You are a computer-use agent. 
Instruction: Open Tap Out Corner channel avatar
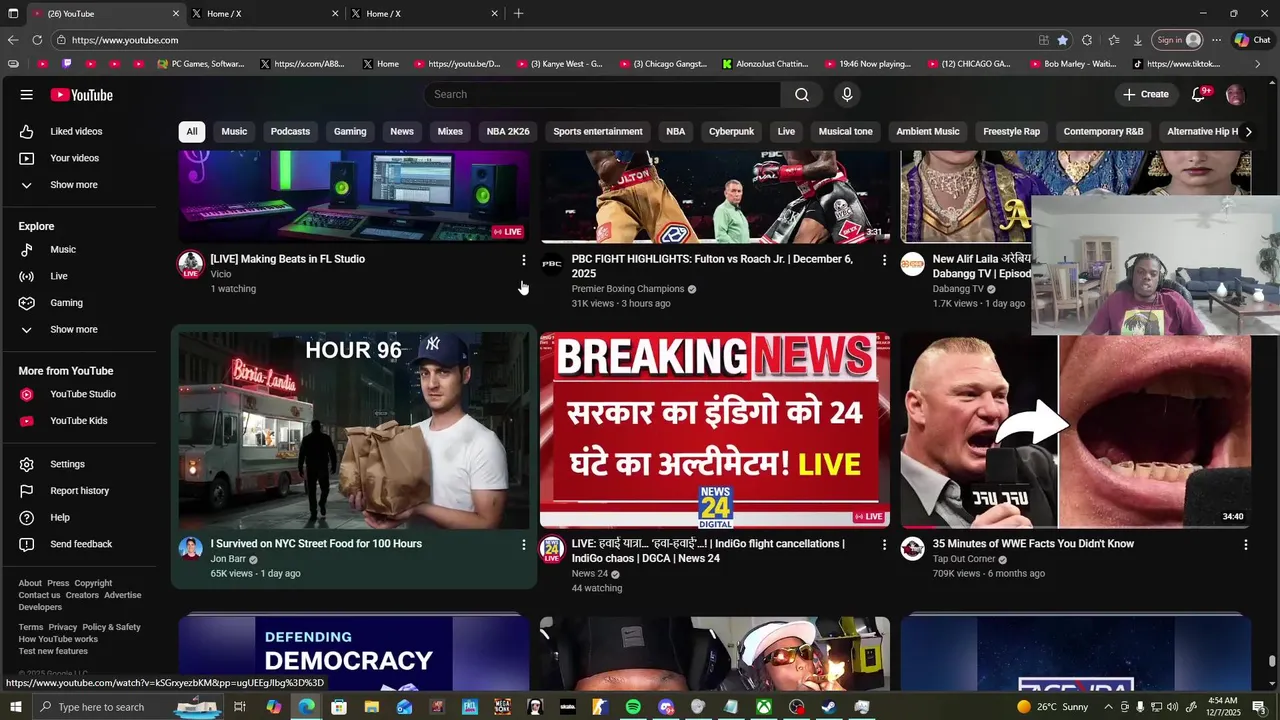point(912,548)
